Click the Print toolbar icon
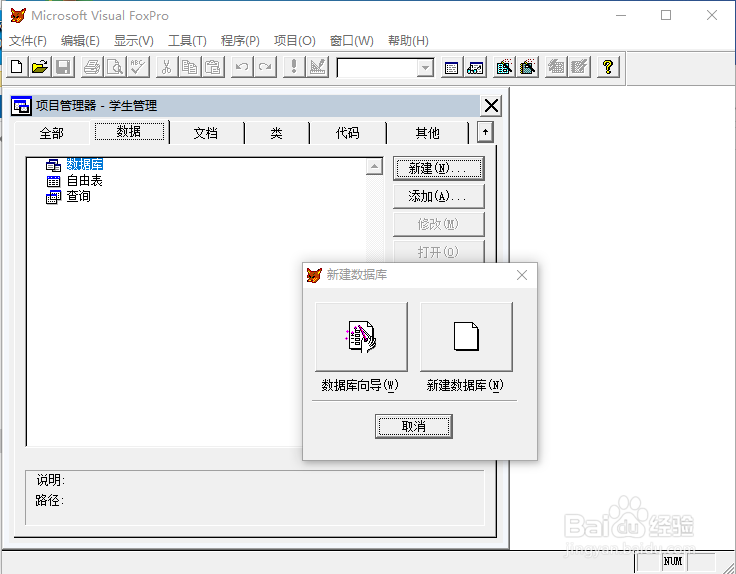The height and width of the screenshot is (574, 736). (92, 67)
